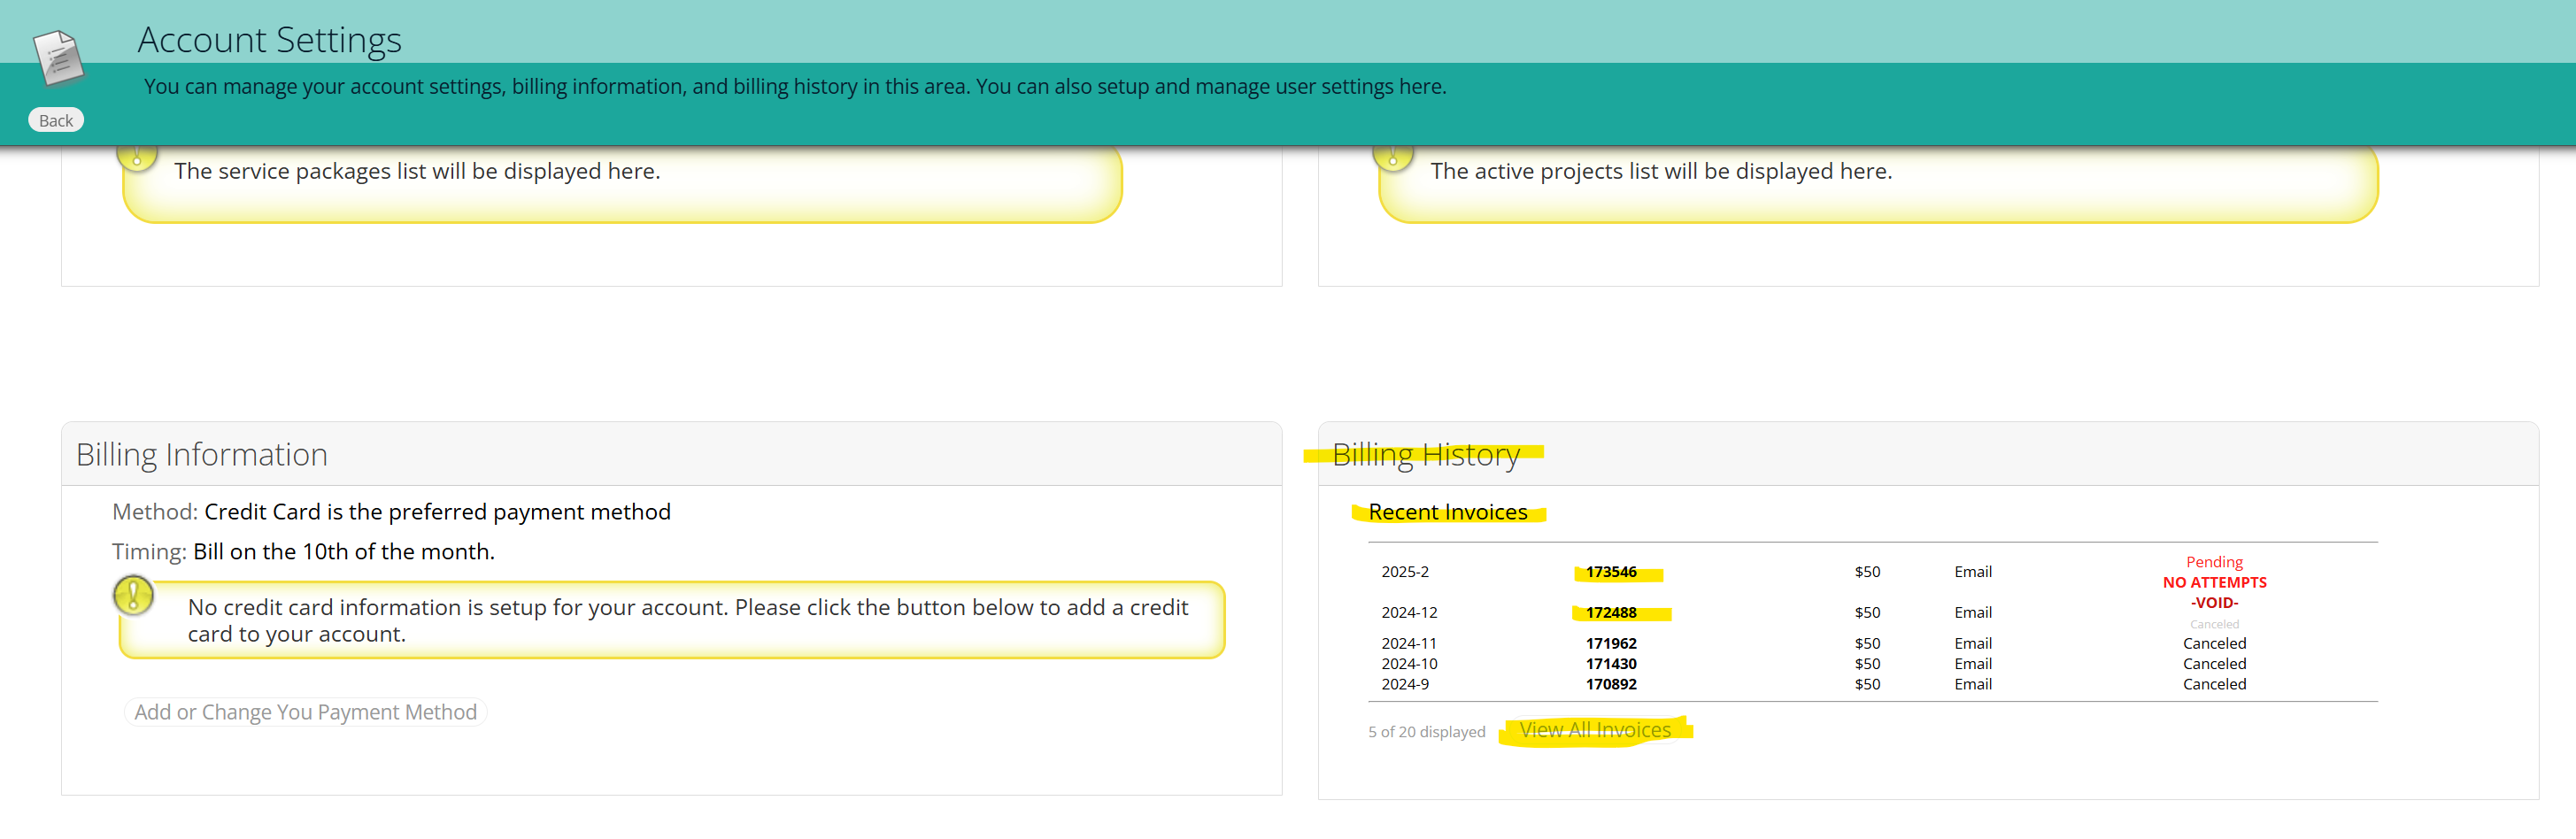Click the account settings description banner text
2576x839 pixels.
click(795, 87)
